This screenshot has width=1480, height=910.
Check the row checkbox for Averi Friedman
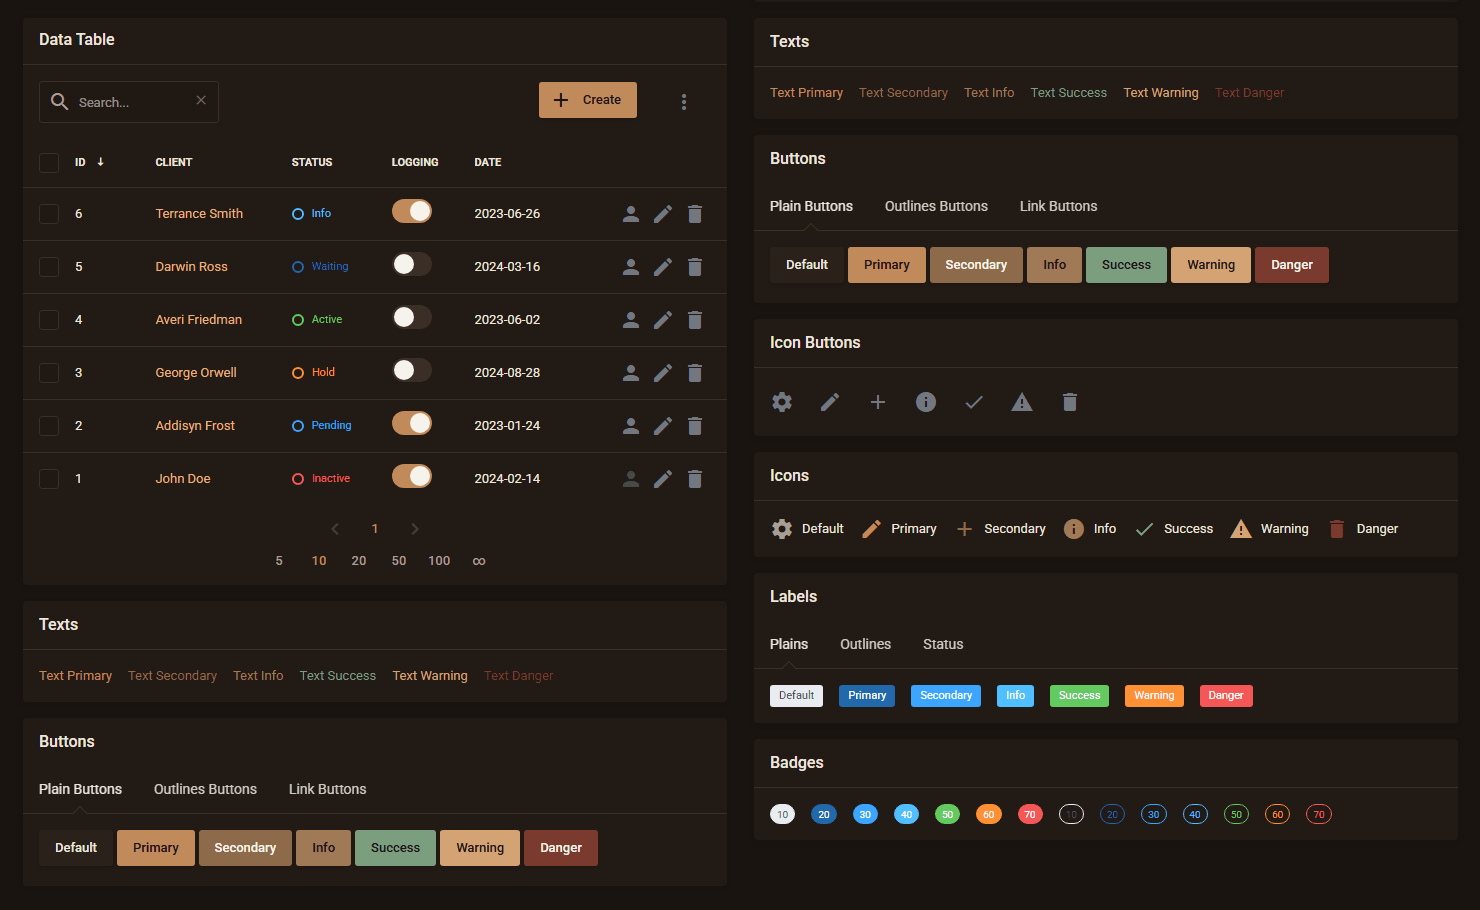click(48, 319)
